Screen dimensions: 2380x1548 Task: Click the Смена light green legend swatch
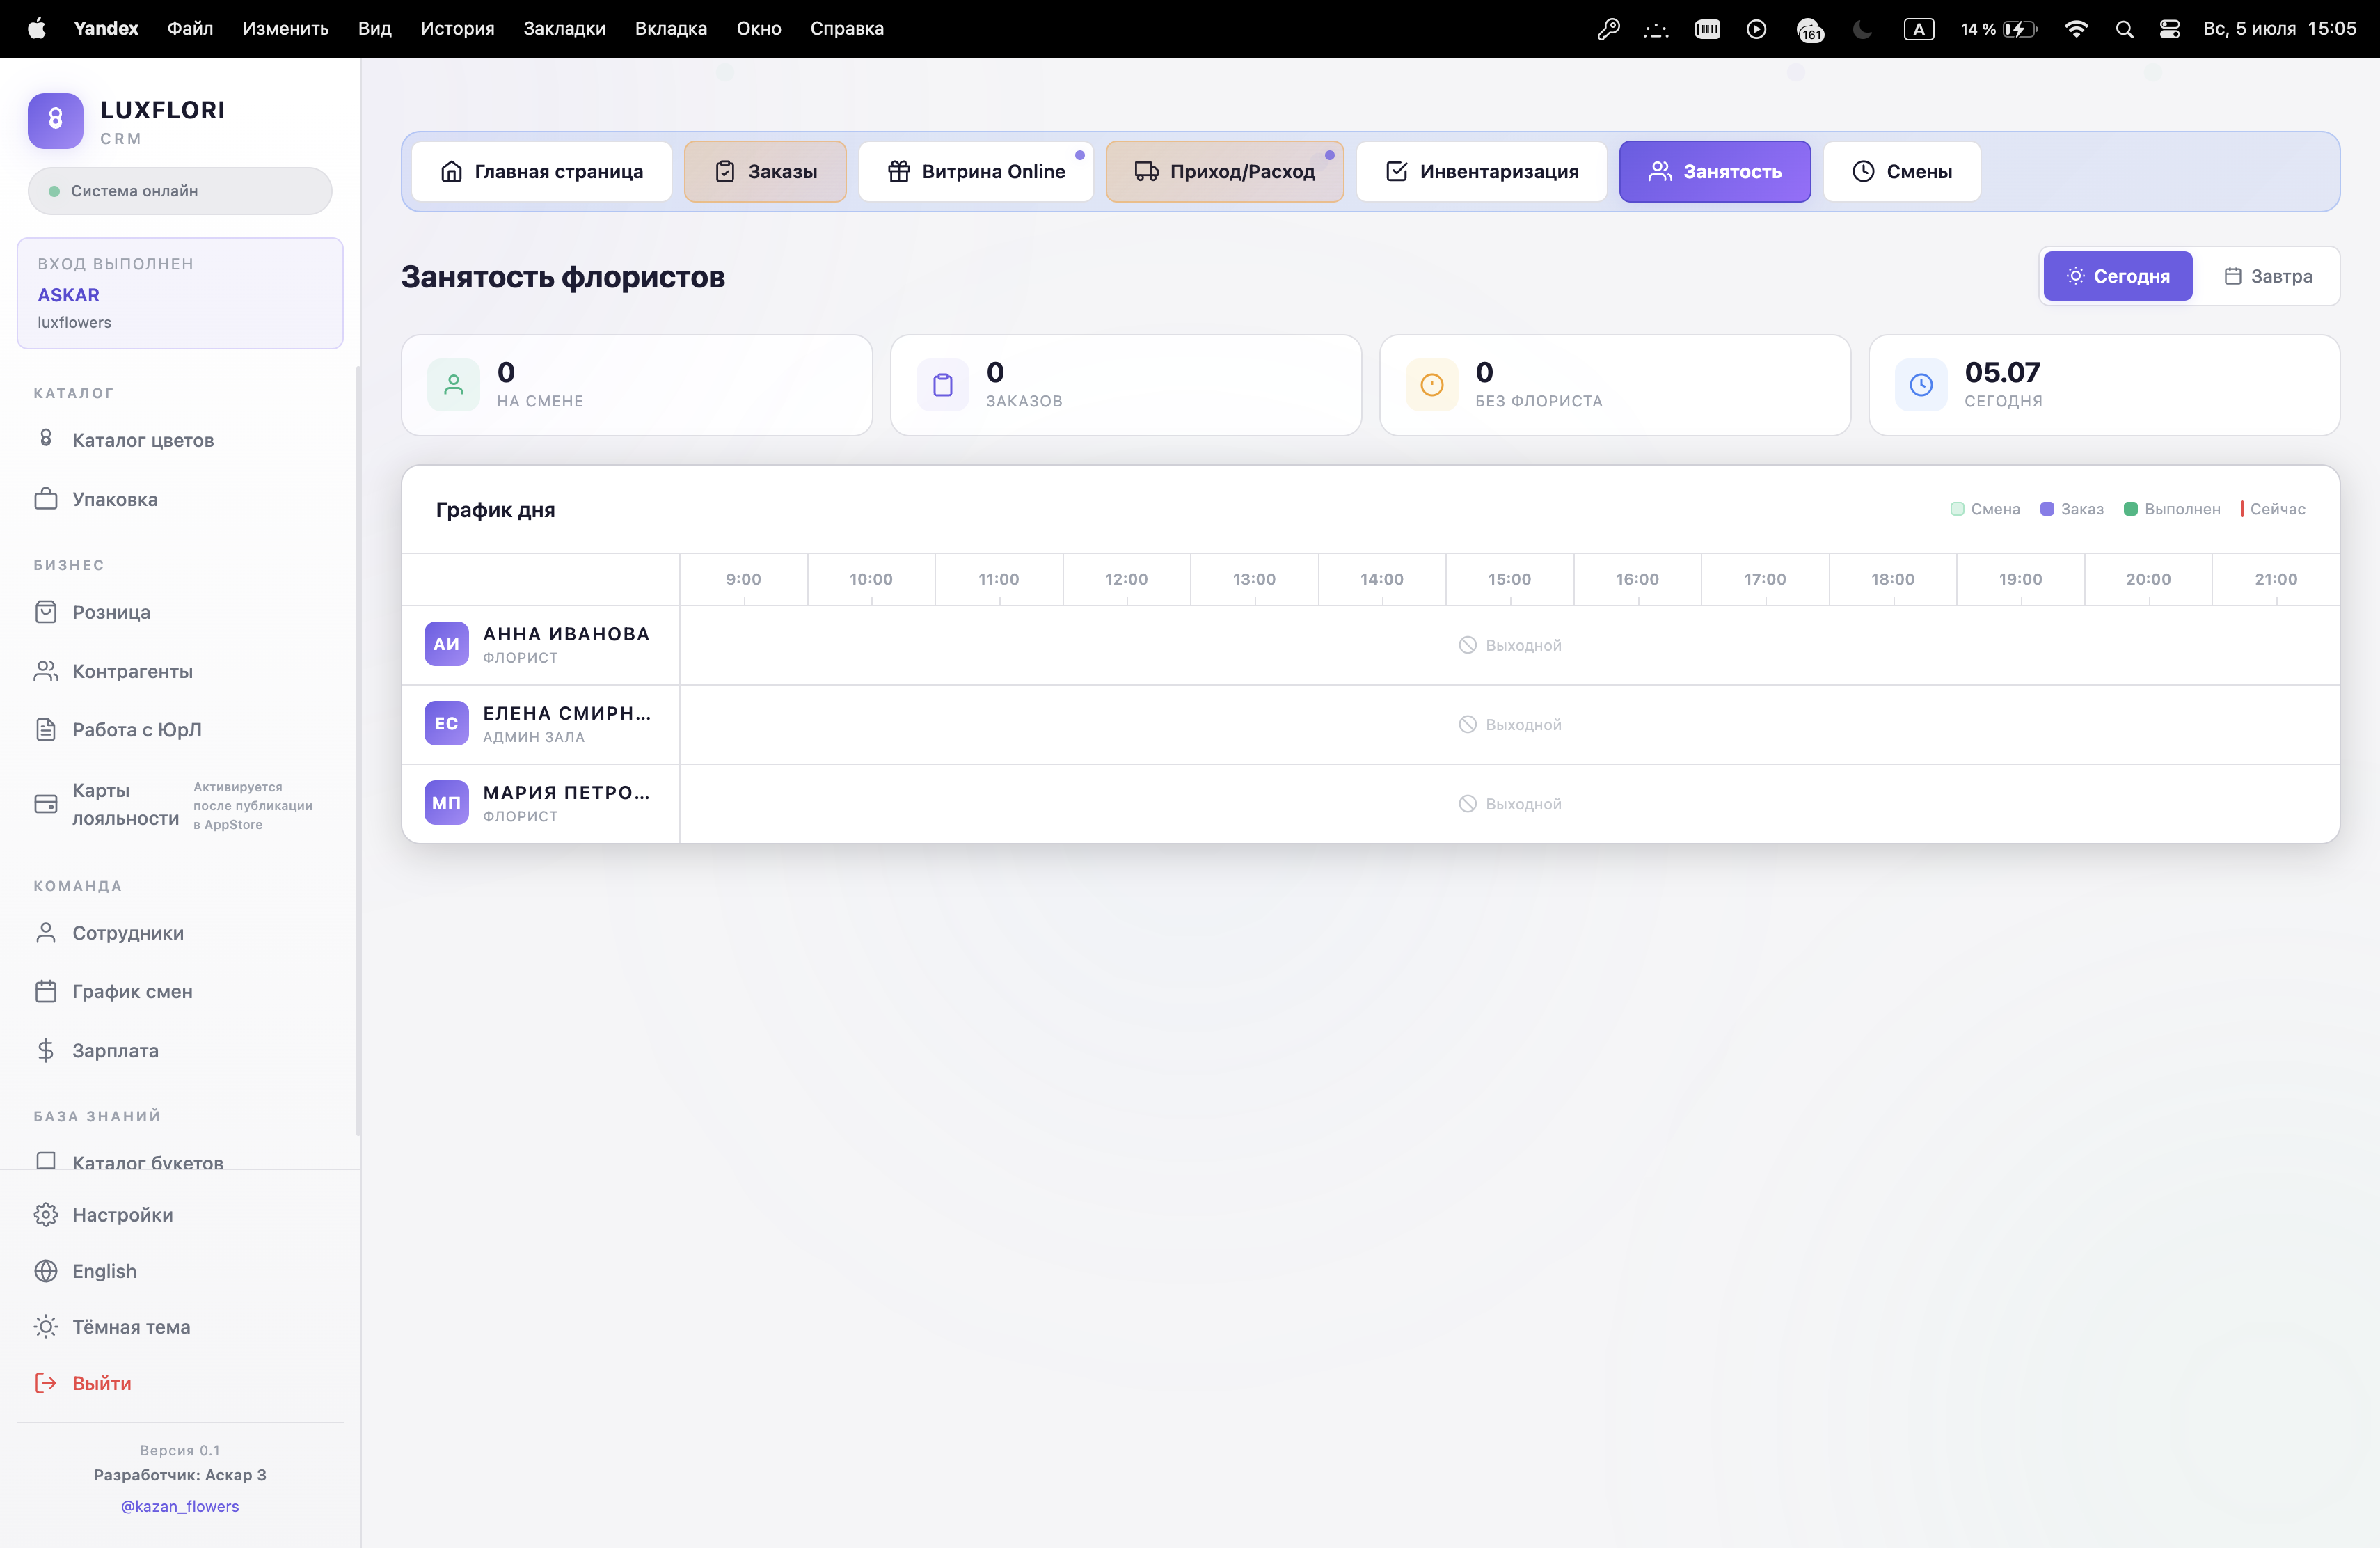click(x=1957, y=509)
